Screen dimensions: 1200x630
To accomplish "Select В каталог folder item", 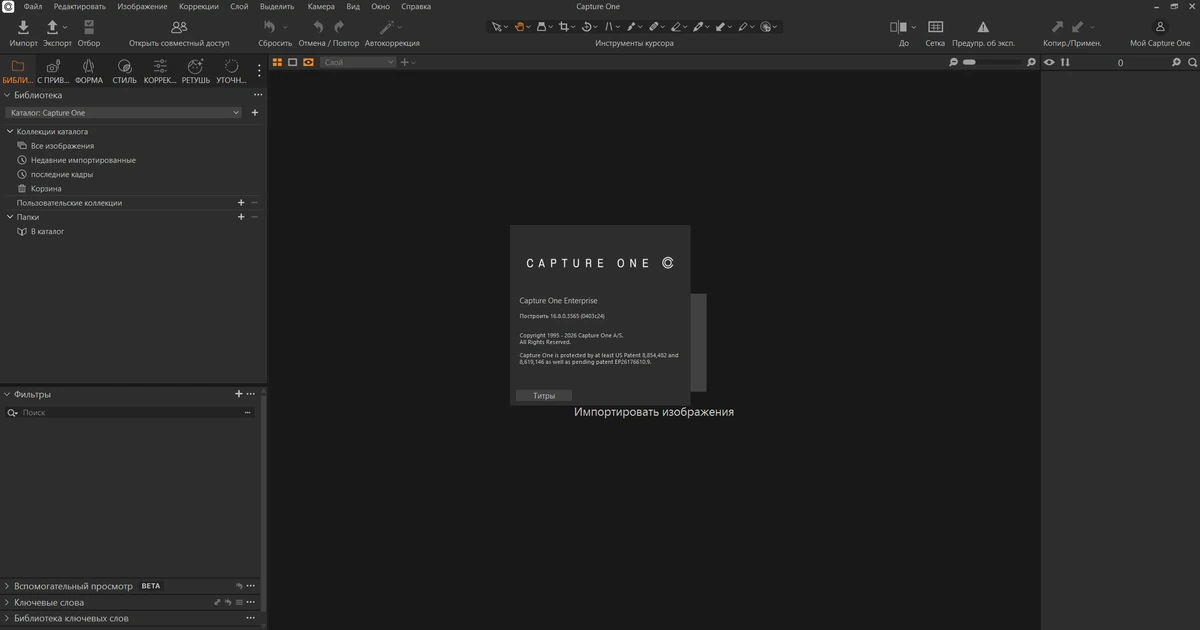I will [47, 231].
